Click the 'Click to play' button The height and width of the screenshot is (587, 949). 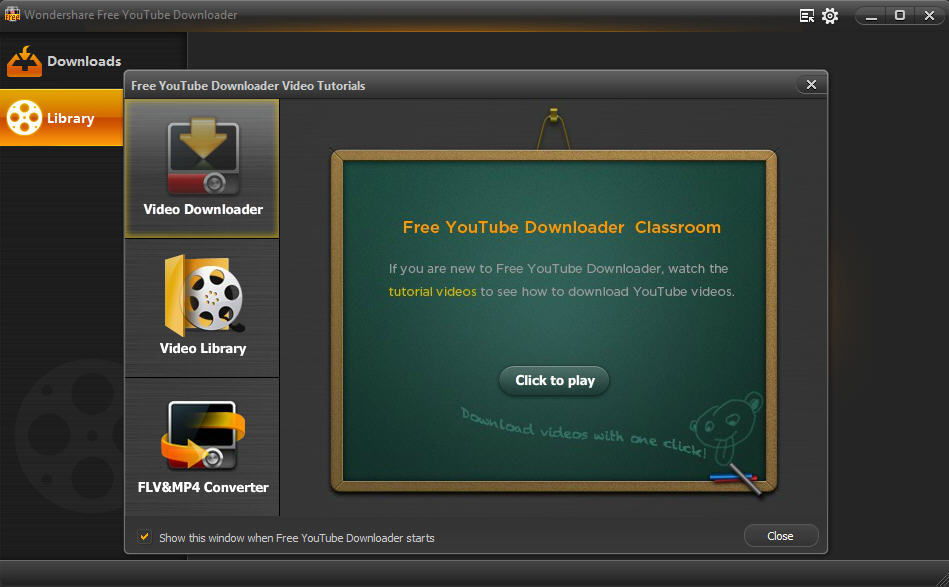554,381
